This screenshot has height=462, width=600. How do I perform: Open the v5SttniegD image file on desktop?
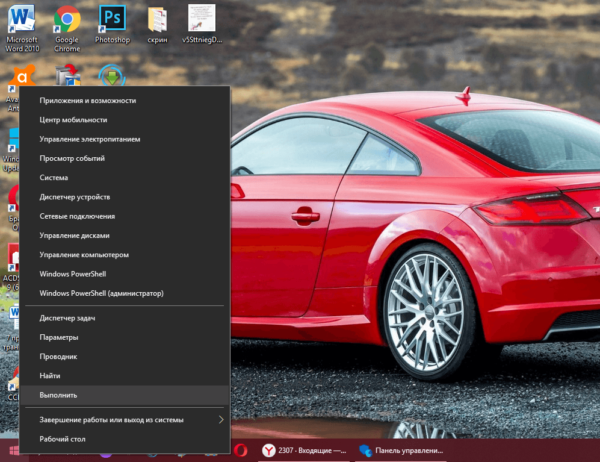click(x=202, y=24)
